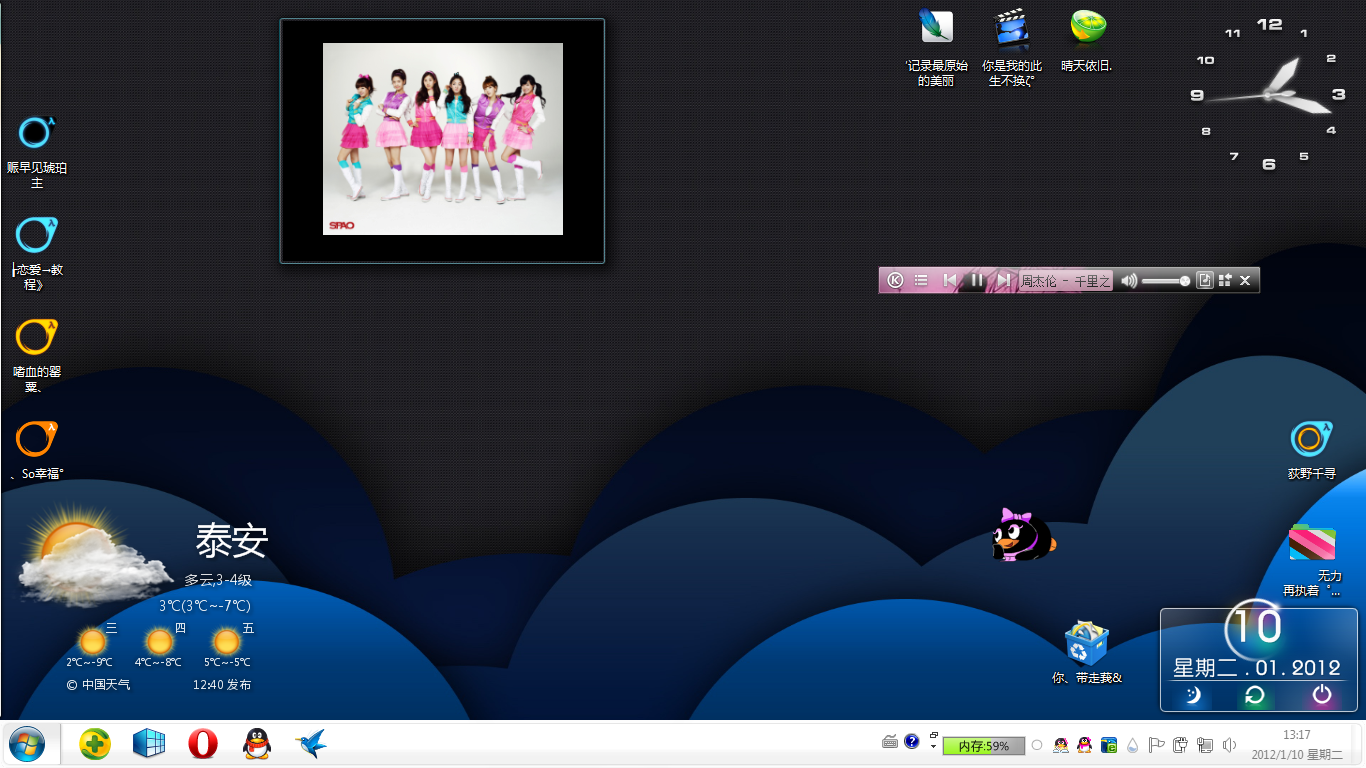Click the Show Desktop button on taskbar
The height and width of the screenshot is (768, 1366).
tap(1359, 744)
